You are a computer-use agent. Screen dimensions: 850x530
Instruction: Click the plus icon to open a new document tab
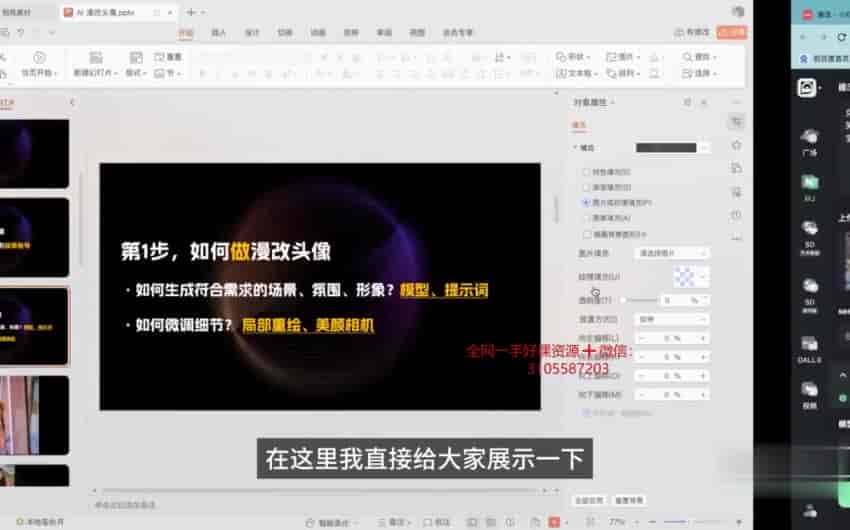(x=191, y=12)
